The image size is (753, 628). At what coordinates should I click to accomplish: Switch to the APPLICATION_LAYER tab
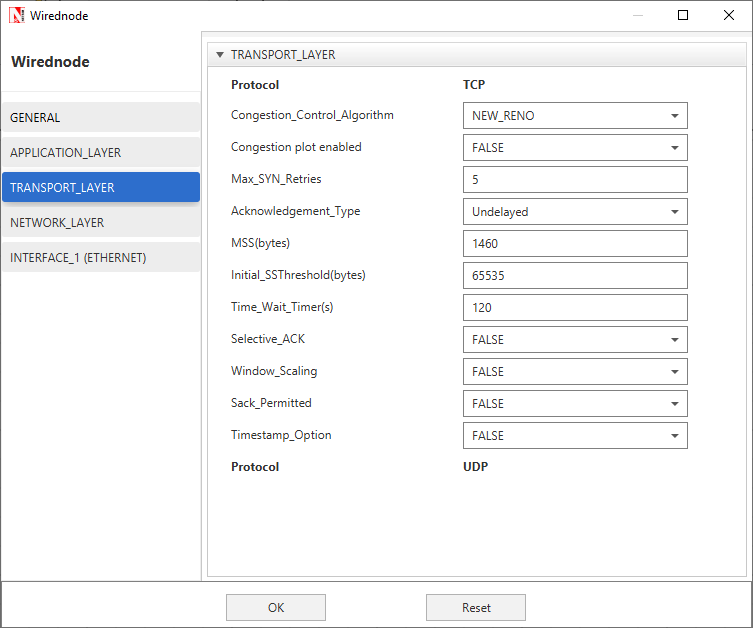coord(100,153)
